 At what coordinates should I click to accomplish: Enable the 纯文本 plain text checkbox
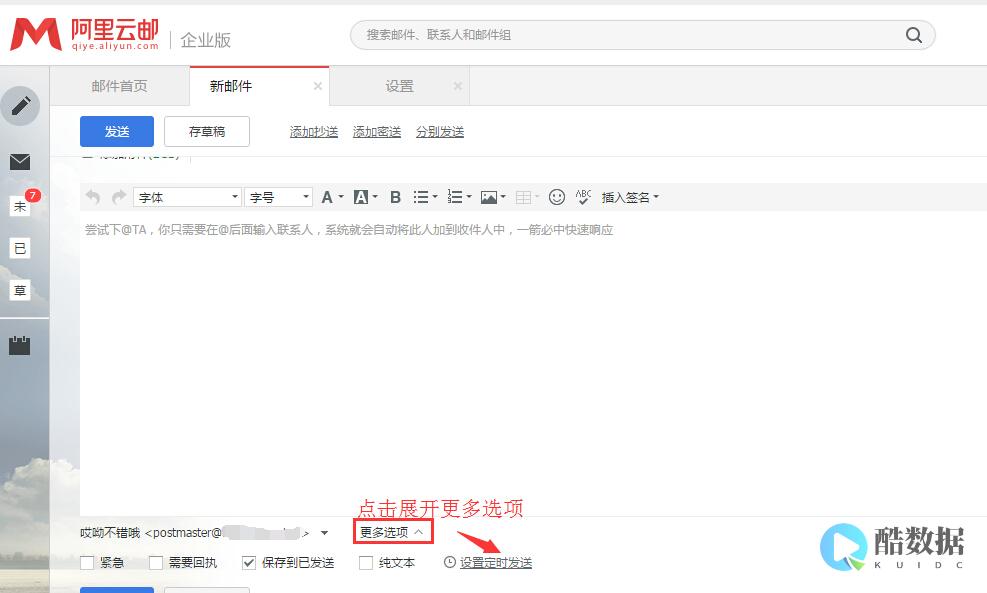pos(366,562)
